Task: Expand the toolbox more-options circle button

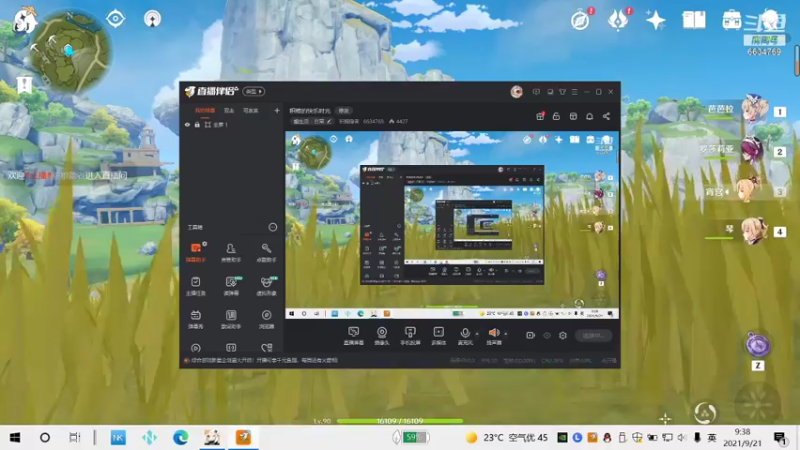Action: 273,227
